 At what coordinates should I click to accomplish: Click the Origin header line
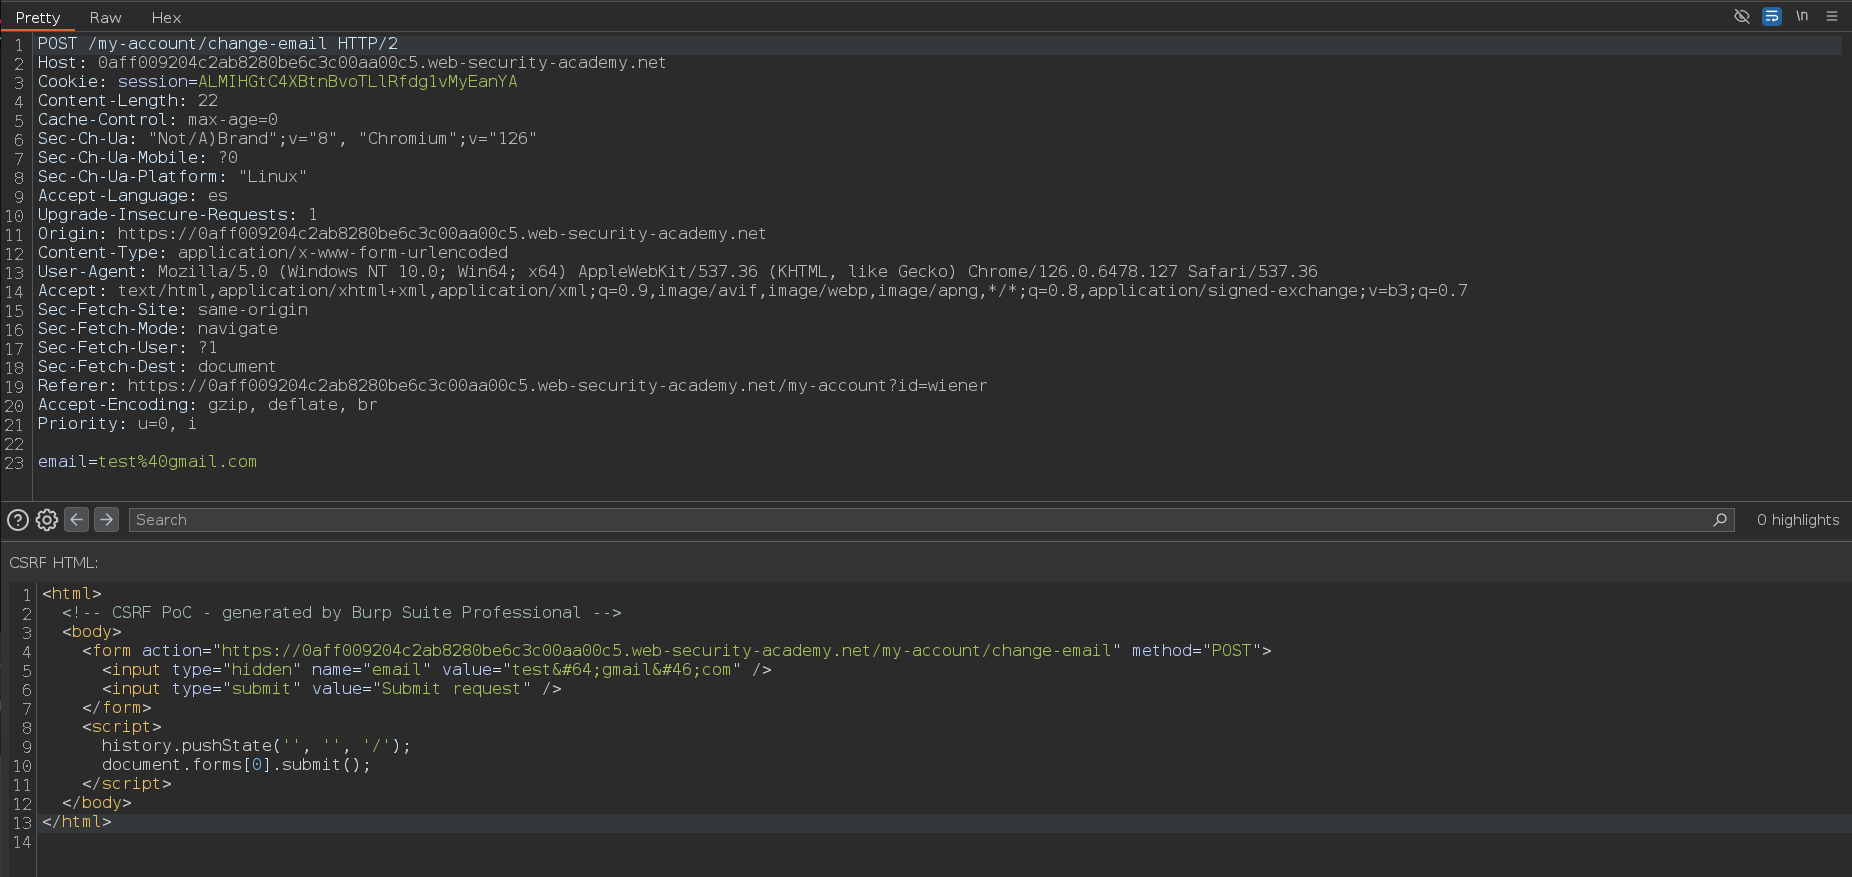[402, 234]
